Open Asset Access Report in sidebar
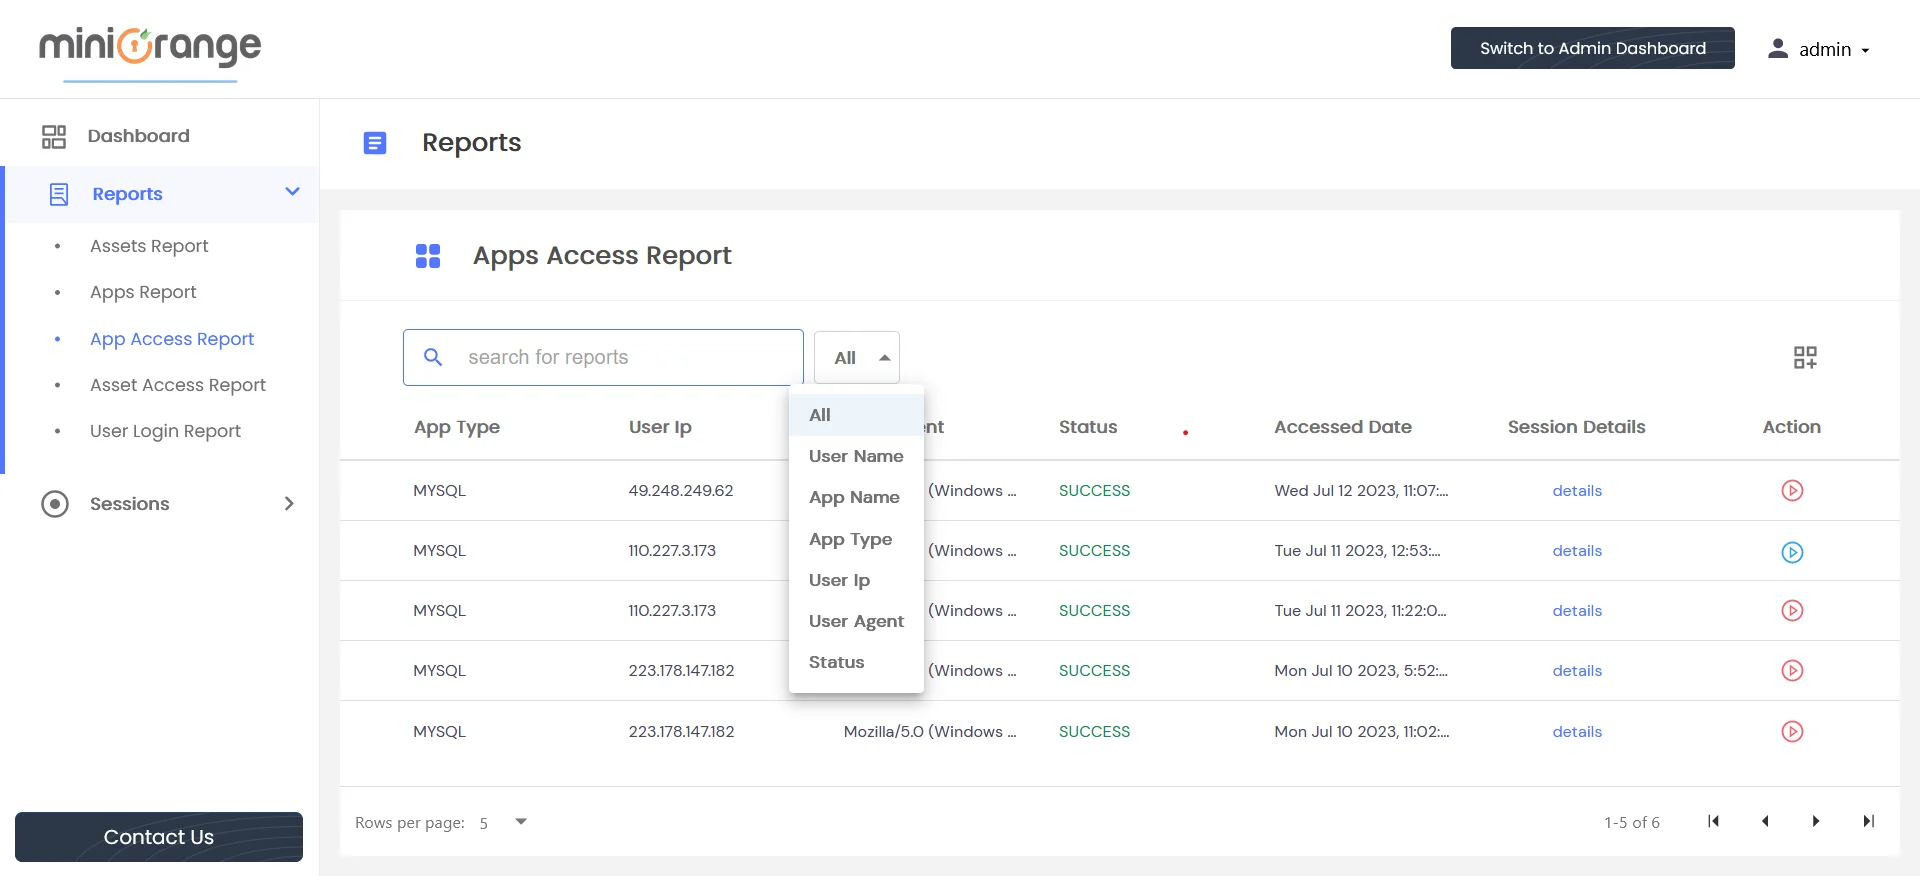1920x876 pixels. pyautogui.click(x=178, y=385)
